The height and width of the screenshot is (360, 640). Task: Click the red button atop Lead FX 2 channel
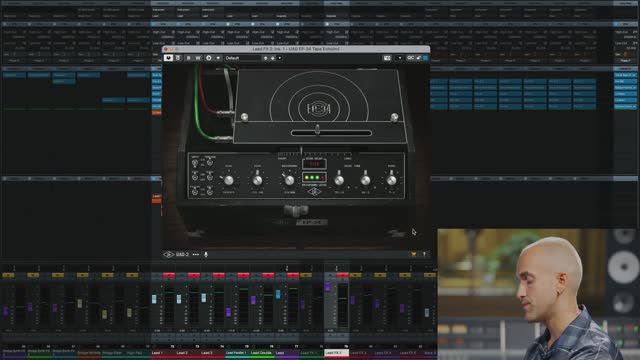[342, 276]
